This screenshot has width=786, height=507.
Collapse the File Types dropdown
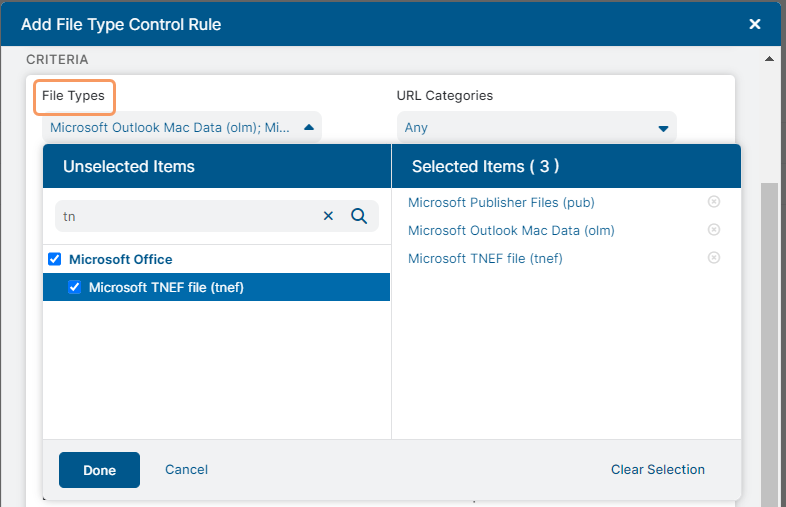(309, 127)
